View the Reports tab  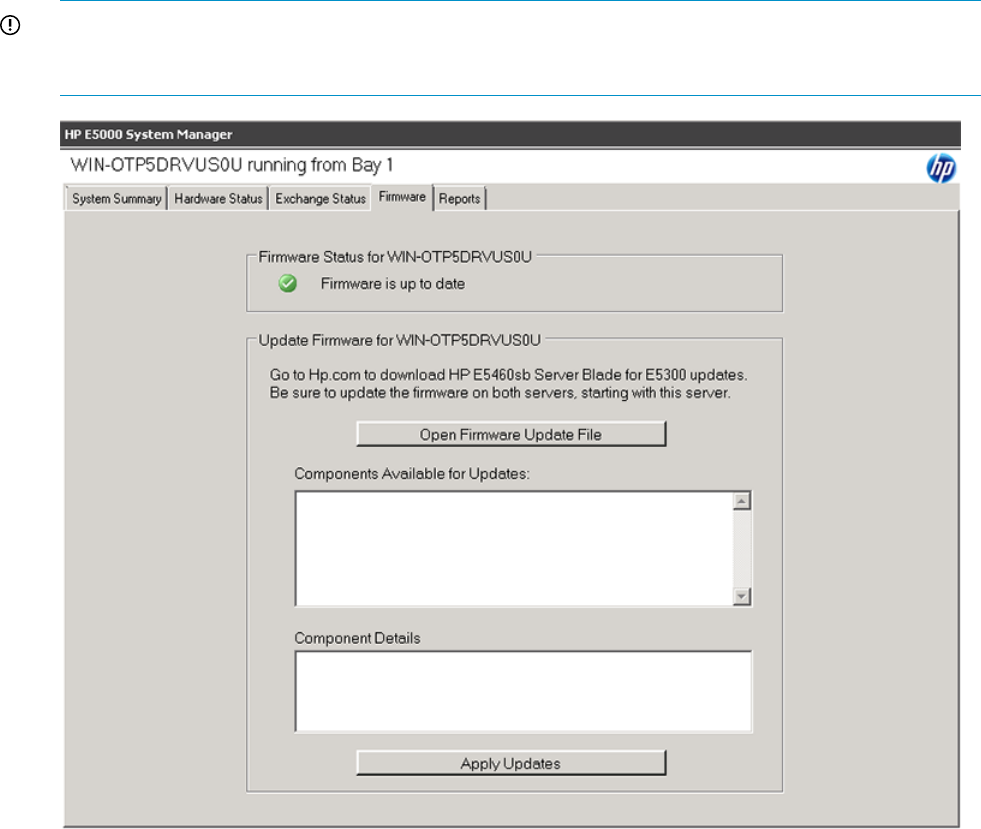460,198
